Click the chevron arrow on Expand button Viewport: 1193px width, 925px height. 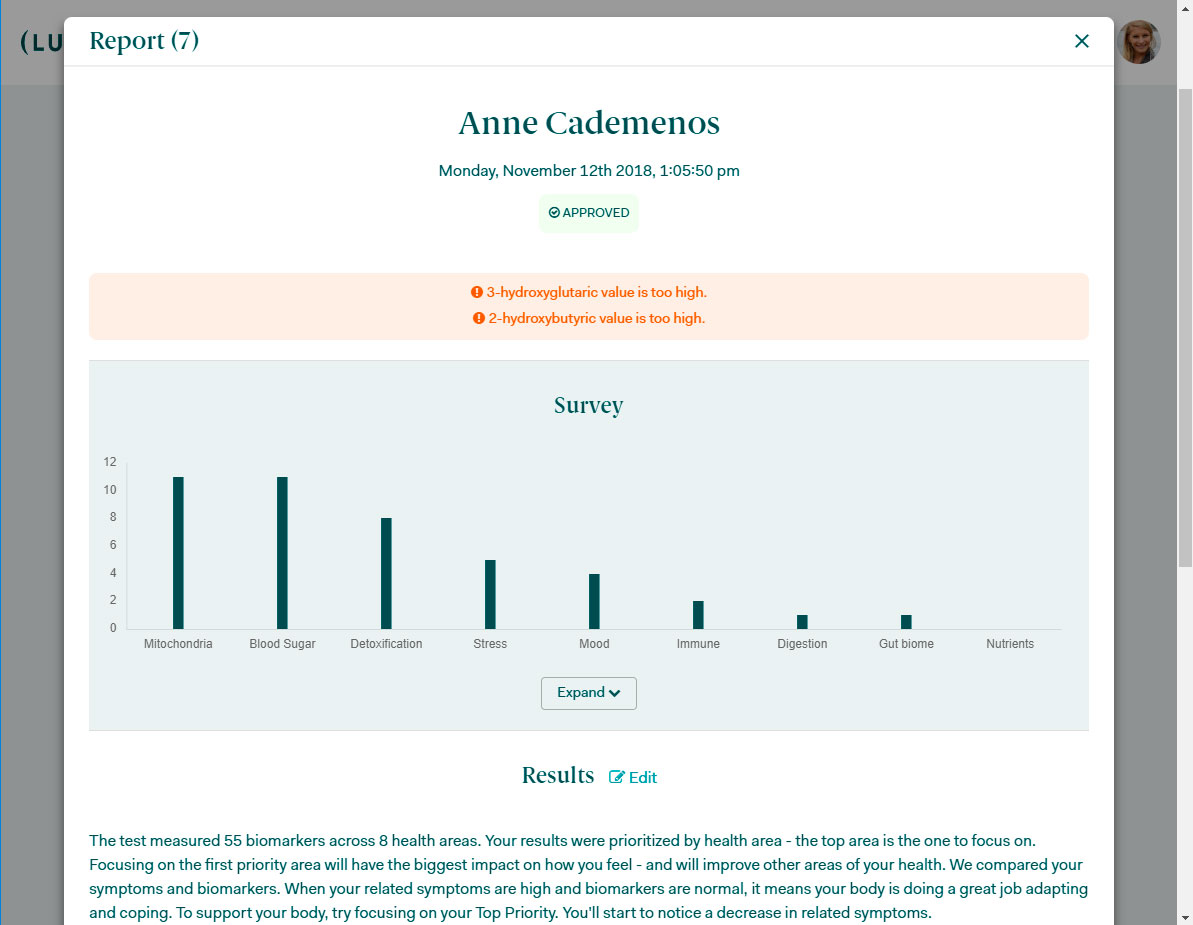click(x=615, y=693)
